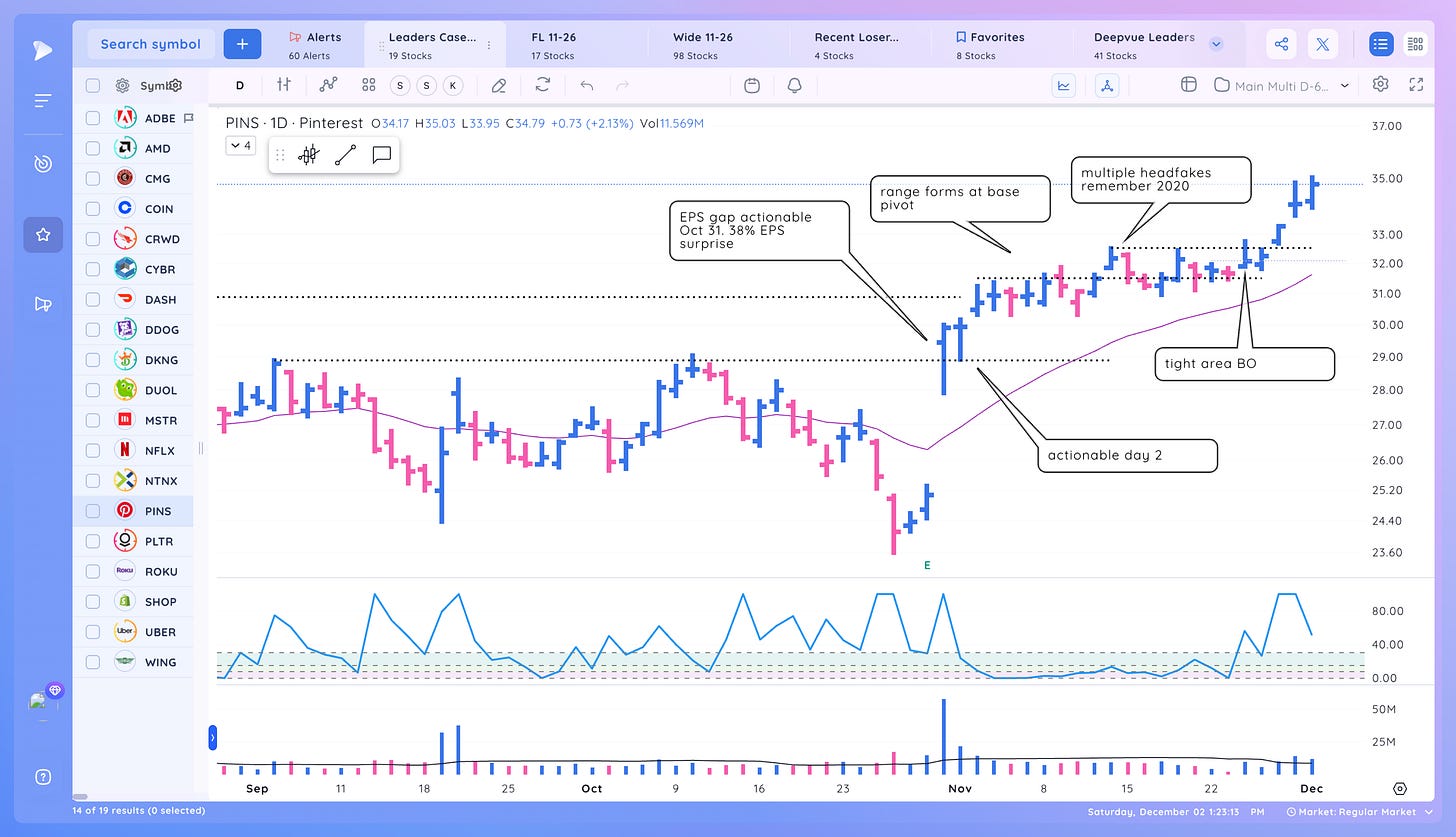Check the AMD row checkbox
1456x837 pixels.
pyautogui.click(x=93, y=148)
